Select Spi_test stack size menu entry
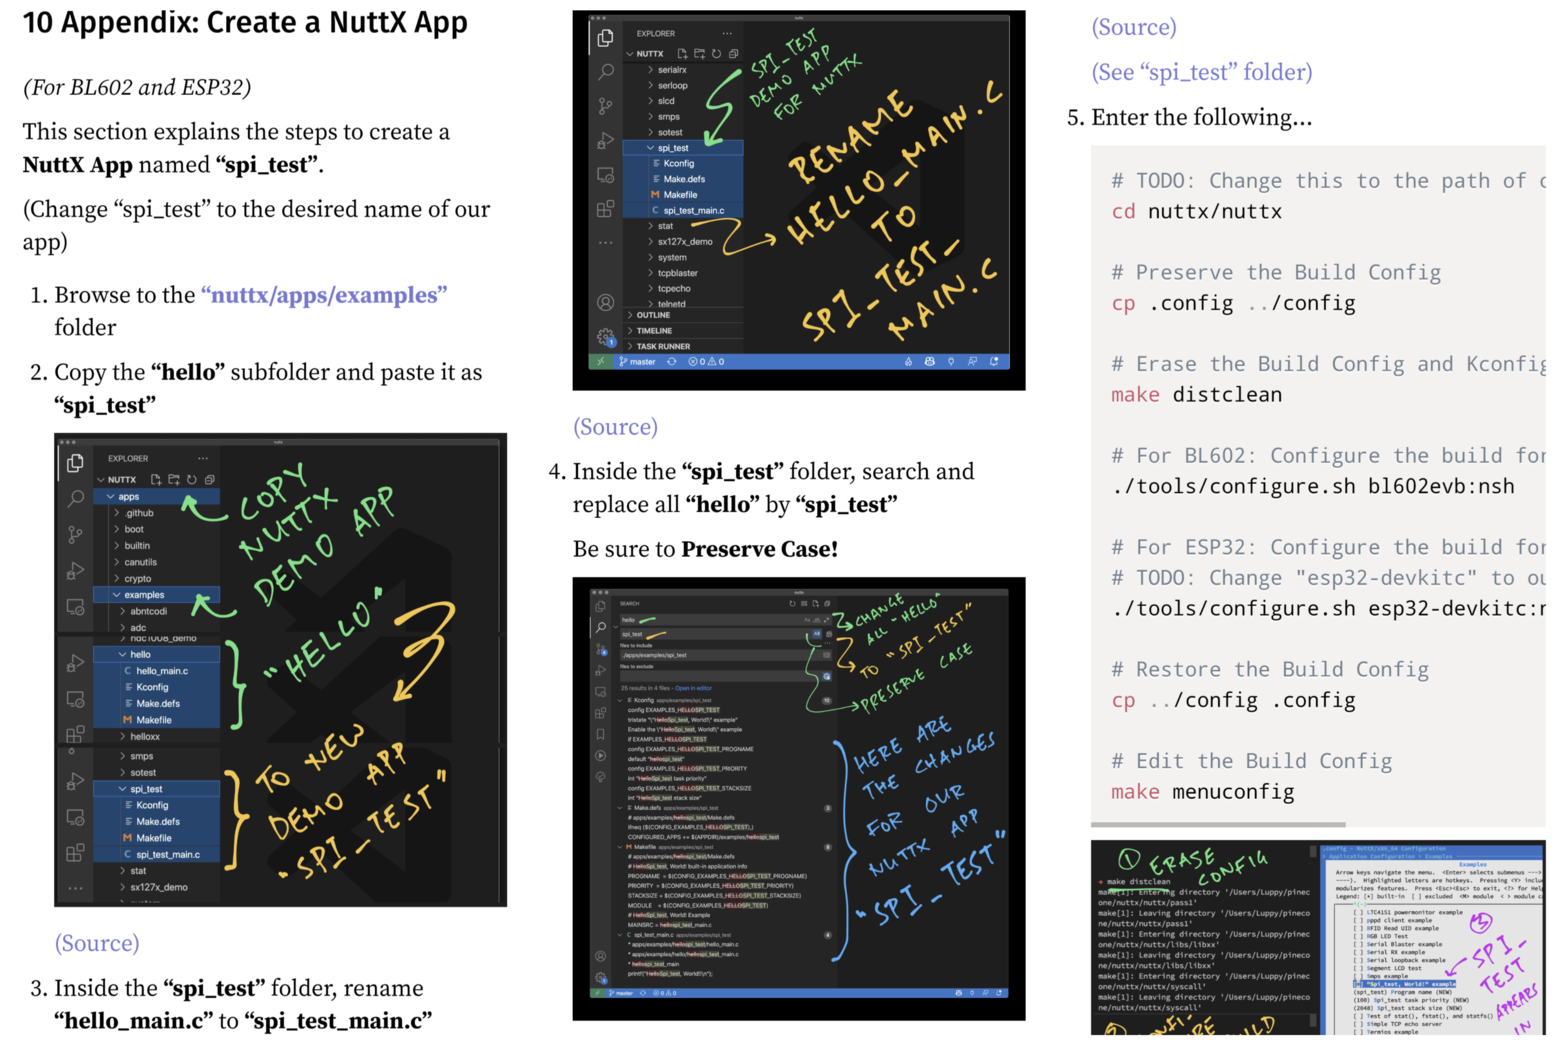1568x1045 pixels. [1415, 1008]
